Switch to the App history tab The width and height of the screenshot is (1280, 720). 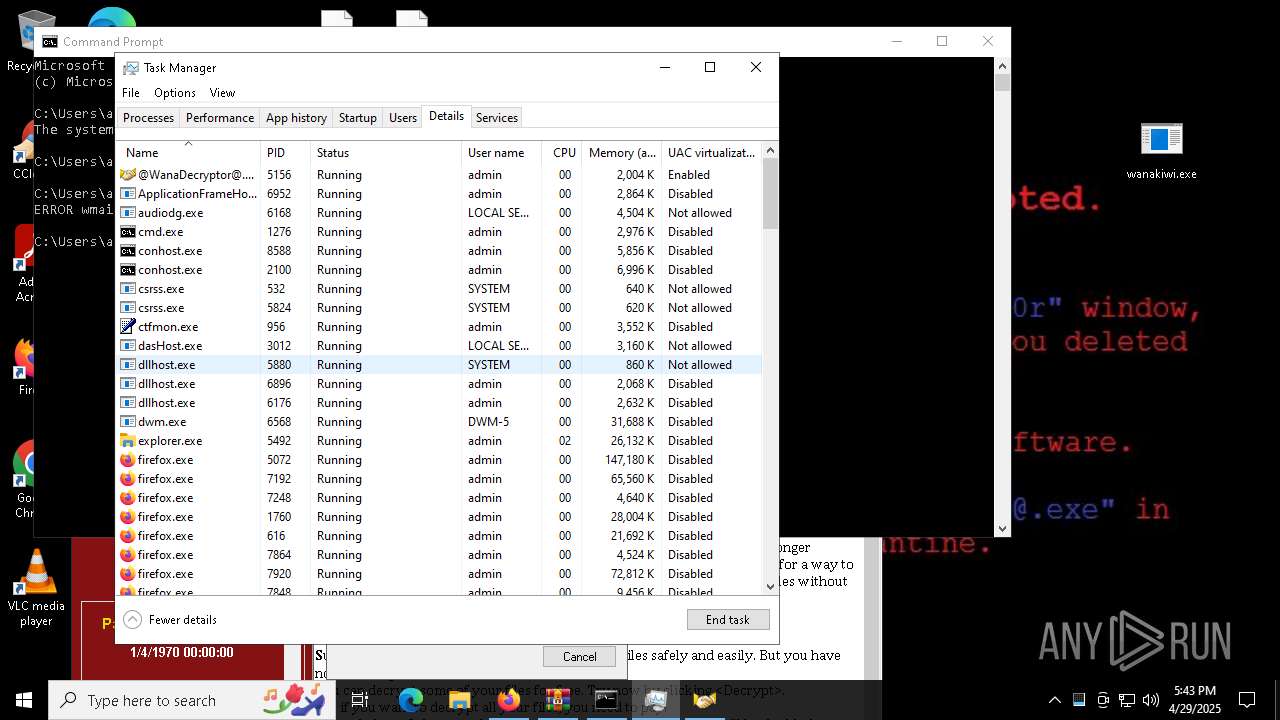pos(296,118)
